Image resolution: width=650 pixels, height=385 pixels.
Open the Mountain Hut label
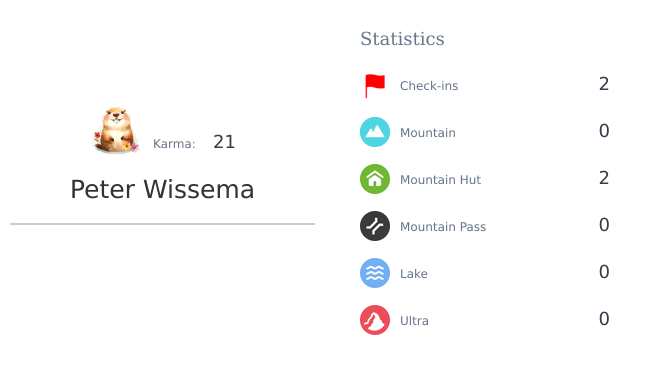tap(440, 179)
